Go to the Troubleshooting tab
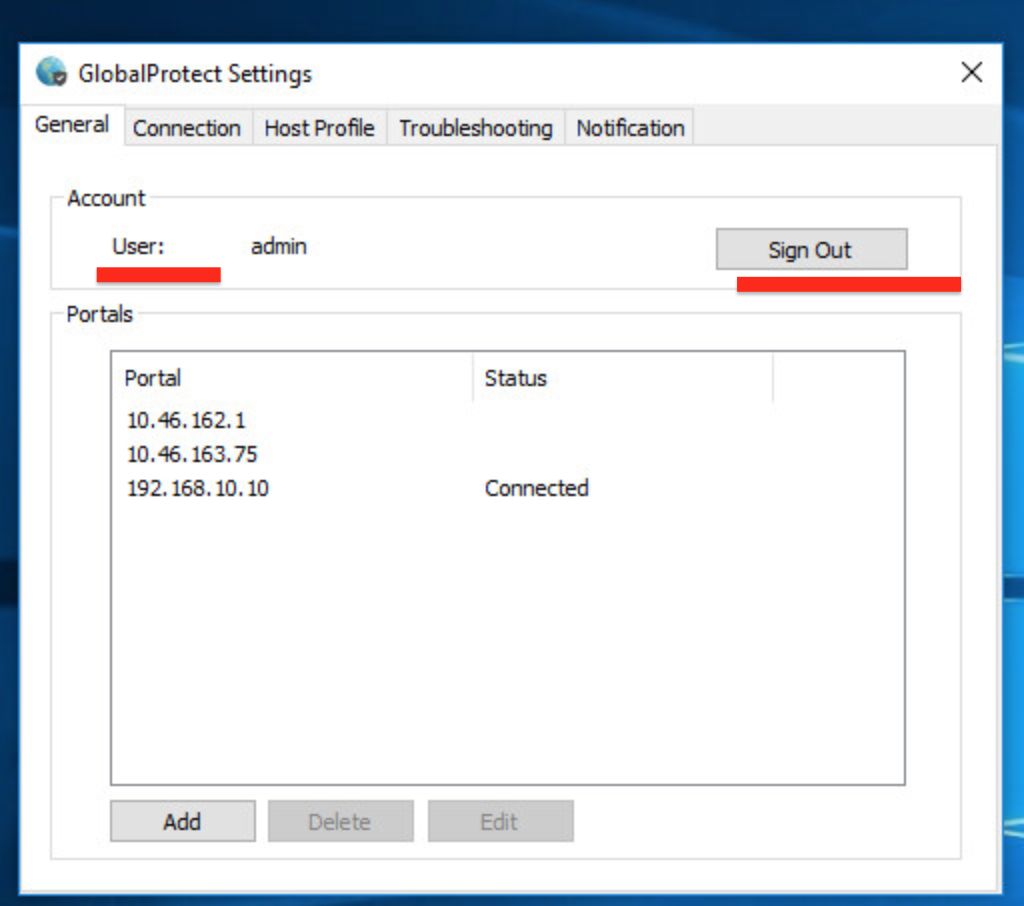This screenshot has width=1024, height=906. point(475,128)
